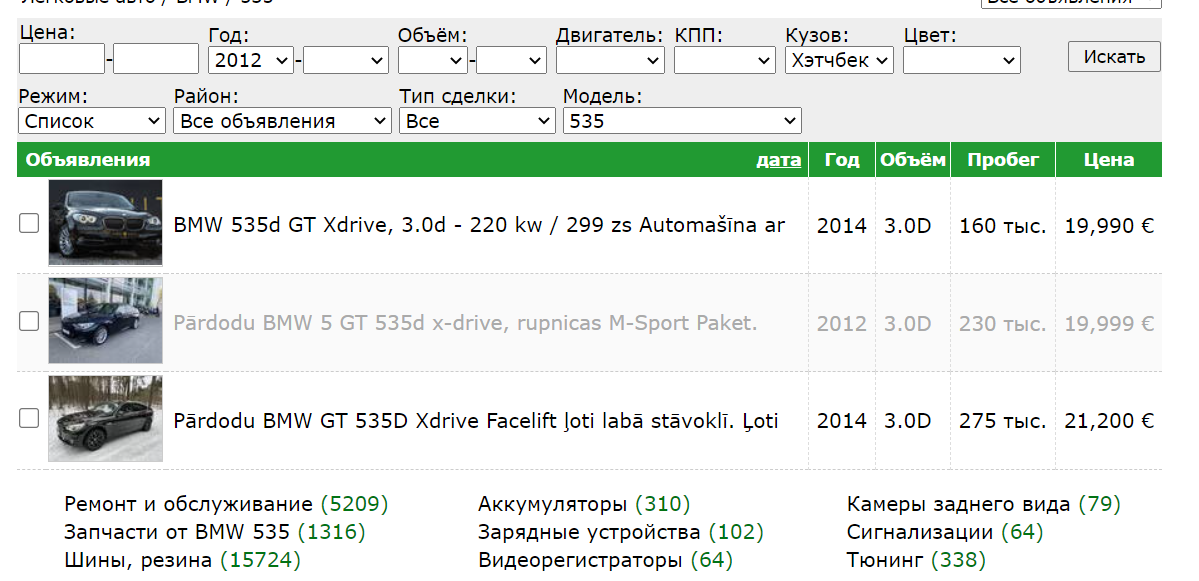The width and height of the screenshot is (1199, 581).
Task: Open the Цвет color dropdown
Action: click(961, 60)
